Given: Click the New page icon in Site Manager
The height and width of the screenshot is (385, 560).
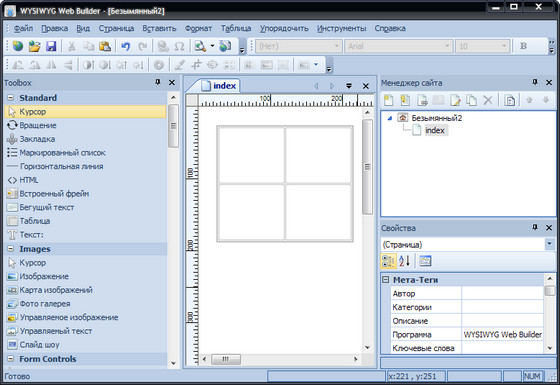Looking at the screenshot, I should pos(389,100).
